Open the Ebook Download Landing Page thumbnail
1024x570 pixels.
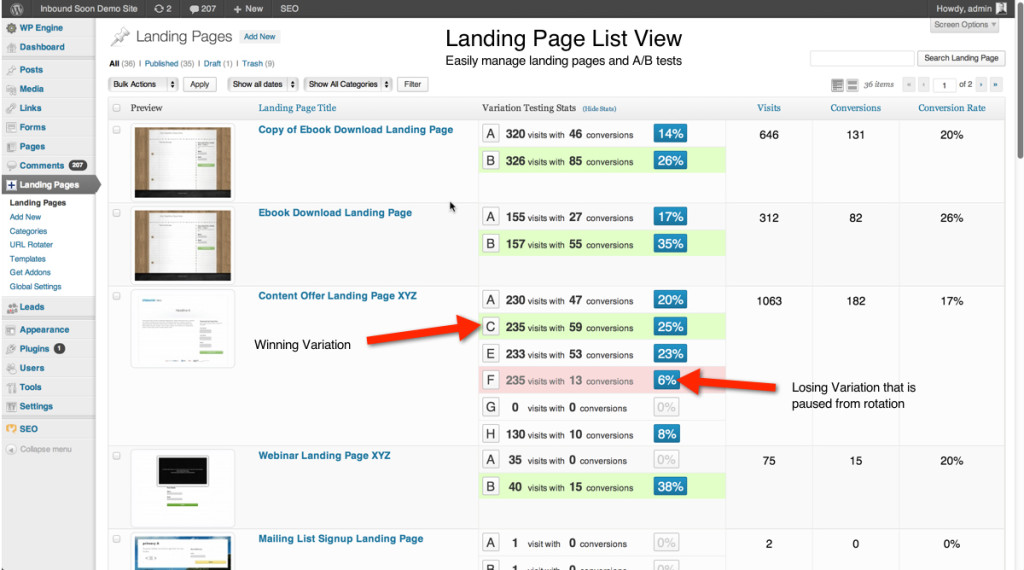coord(183,245)
